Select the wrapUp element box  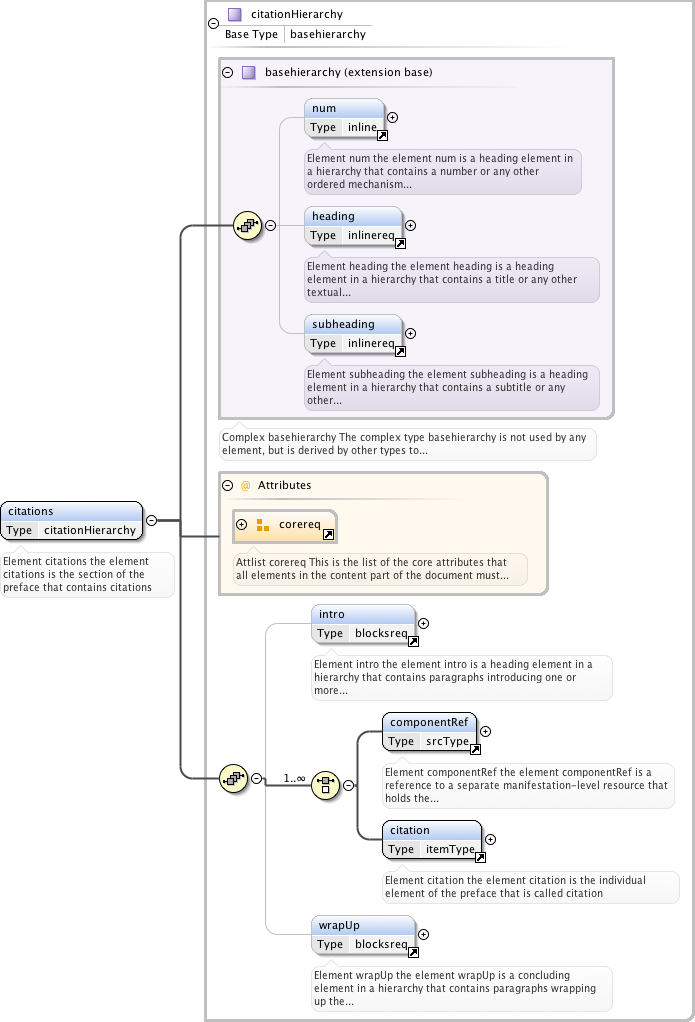click(363, 935)
